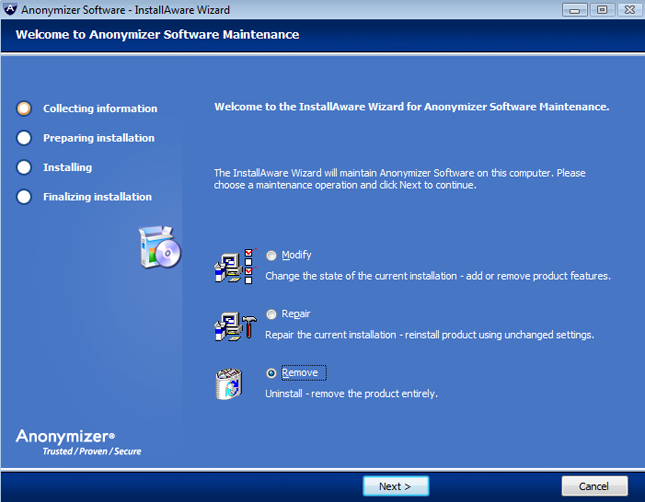The image size is (645, 502).
Task: Click the Anonymizer title bar app icon
Action: (x=11, y=10)
